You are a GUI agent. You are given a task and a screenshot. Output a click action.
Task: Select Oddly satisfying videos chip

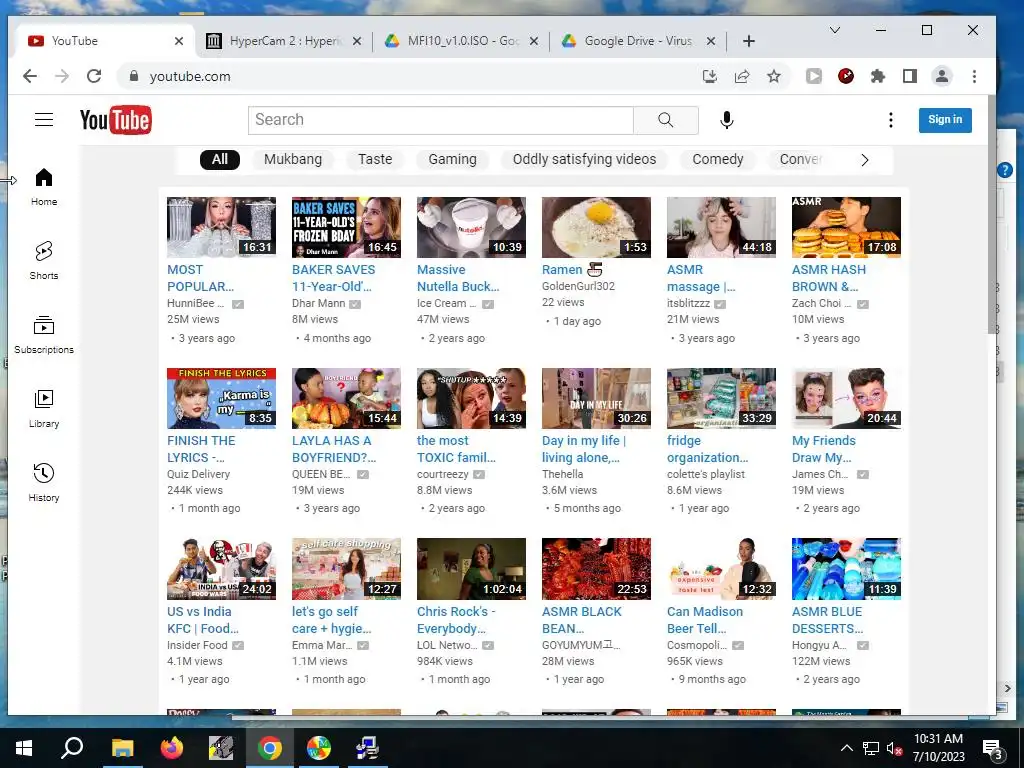[x=584, y=159]
